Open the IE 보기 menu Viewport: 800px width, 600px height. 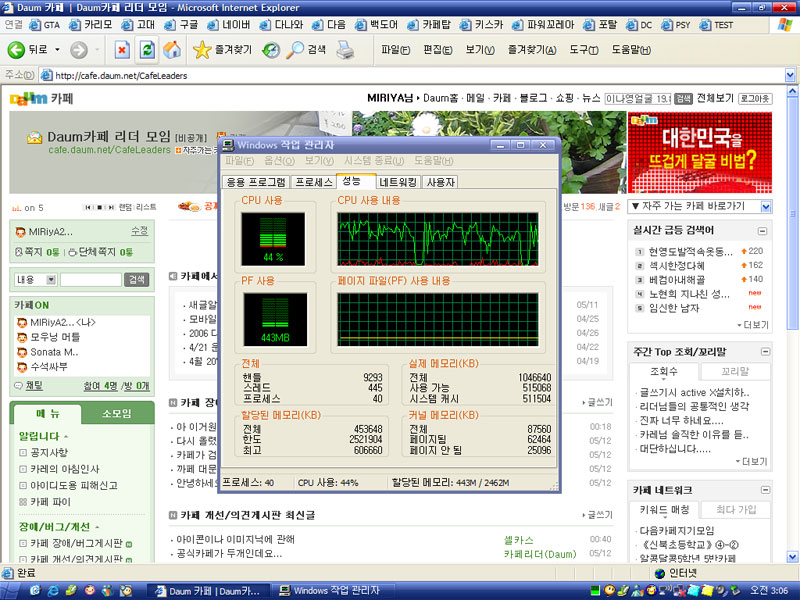[480, 49]
